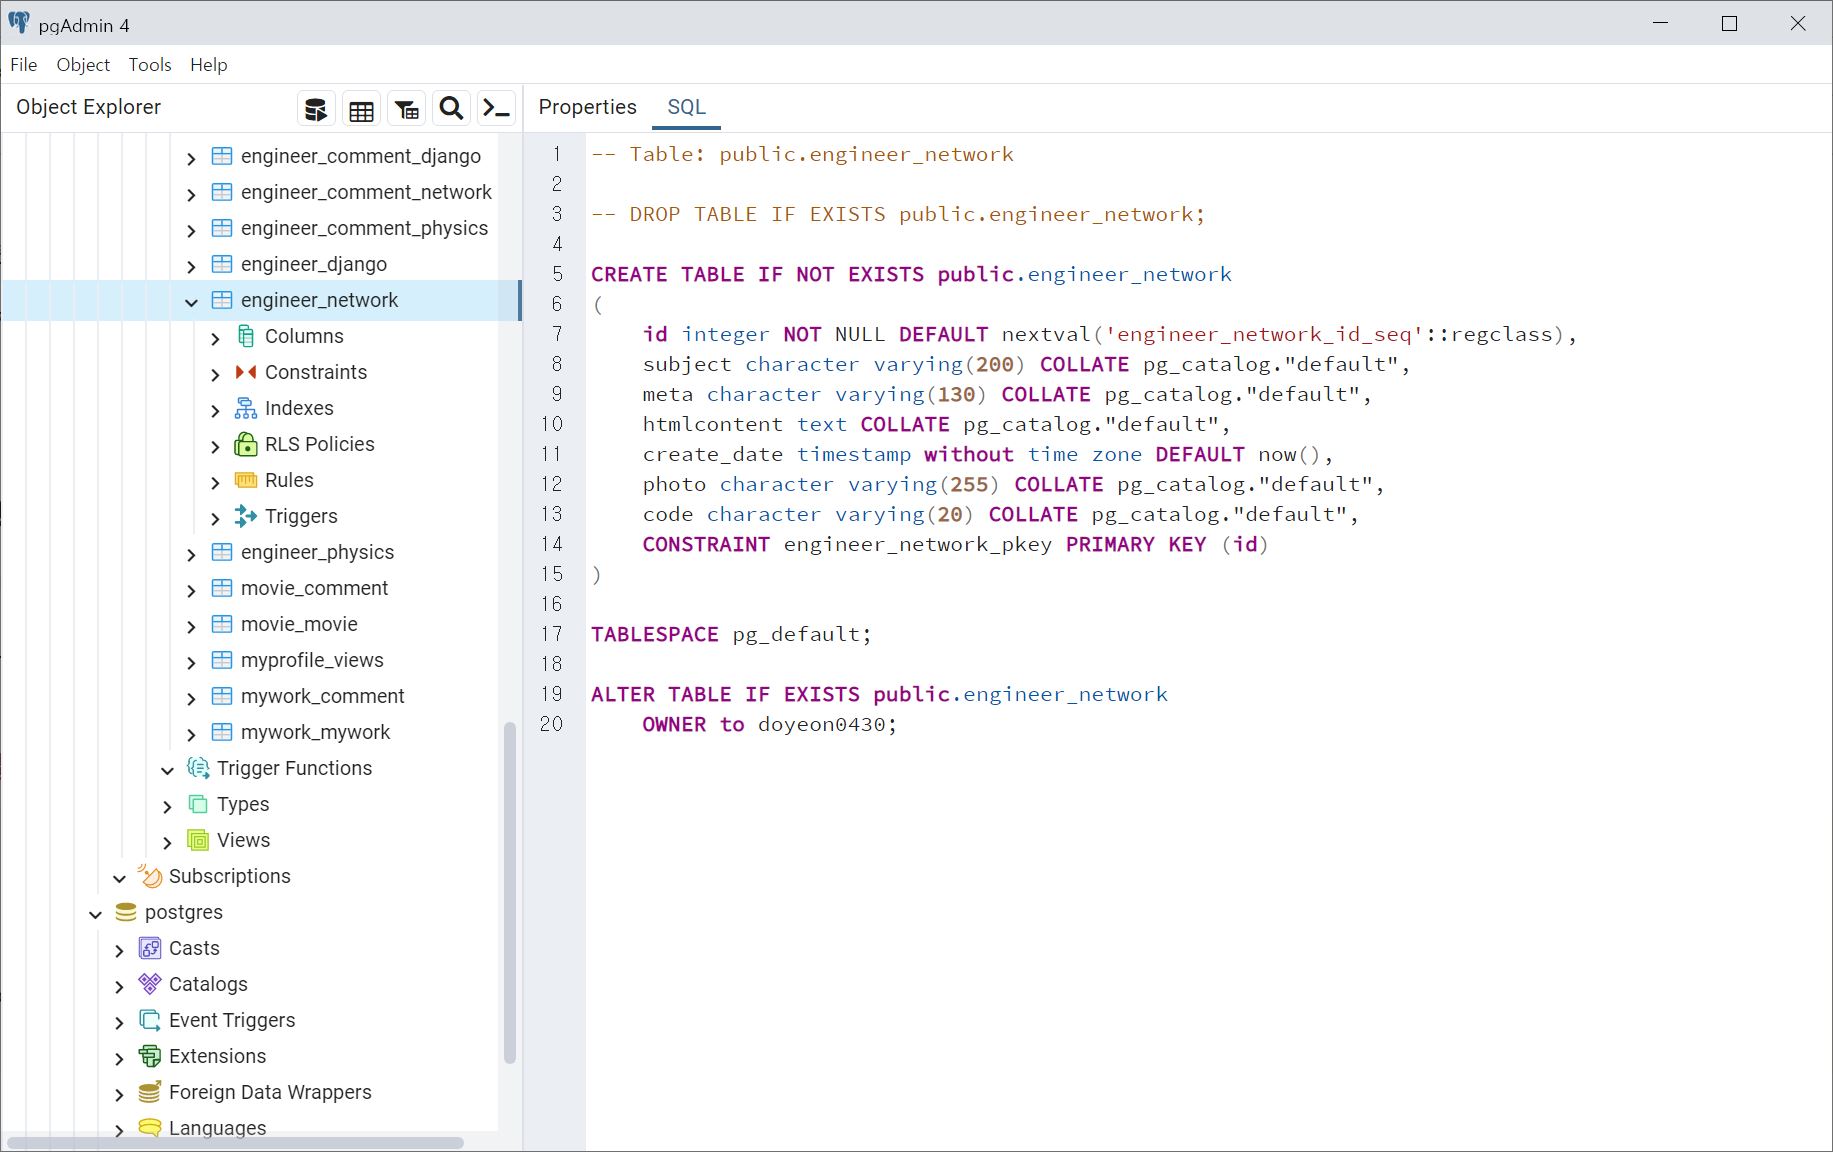
Task: Click the 'TABLESPACE' keyword in SQL
Action: click(655, 634)
